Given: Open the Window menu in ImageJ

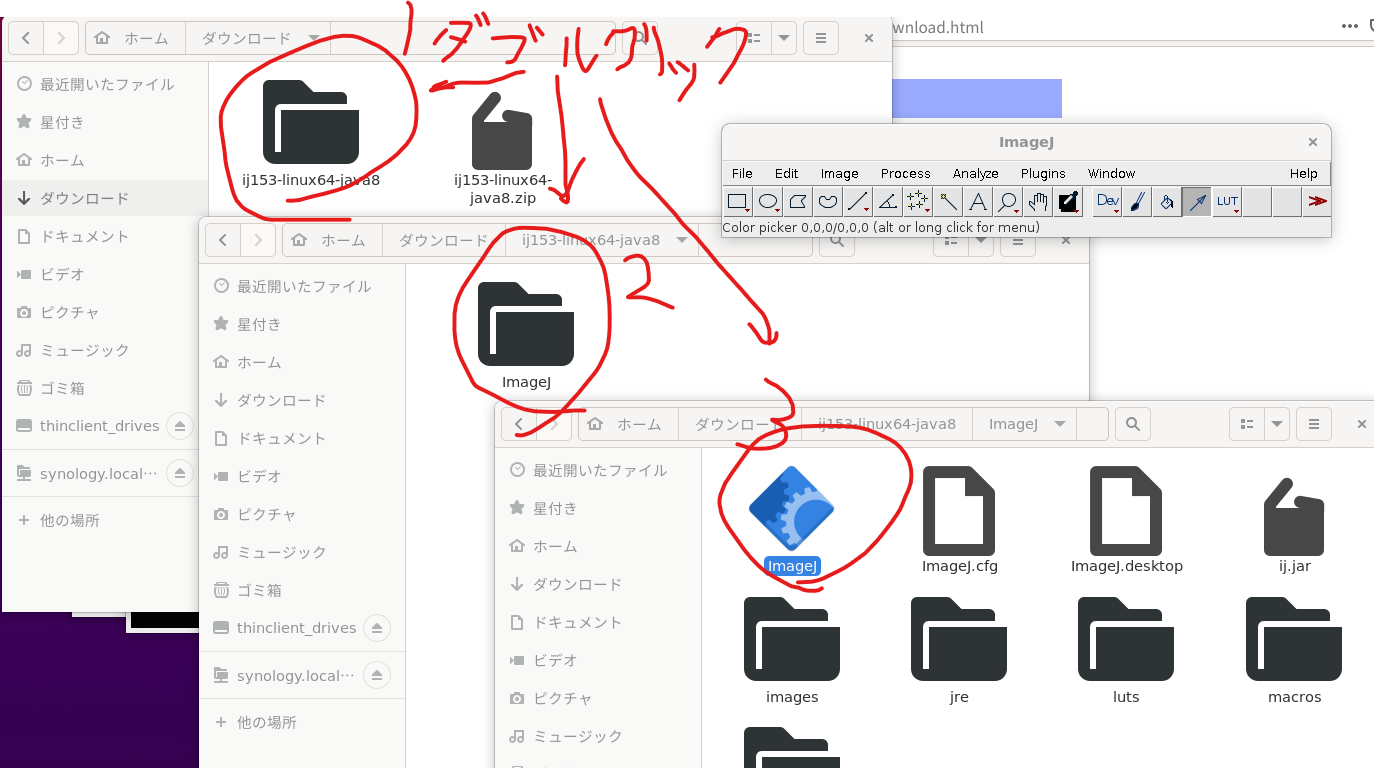Looking at the screenshot, I should [x=1112, y=173].
